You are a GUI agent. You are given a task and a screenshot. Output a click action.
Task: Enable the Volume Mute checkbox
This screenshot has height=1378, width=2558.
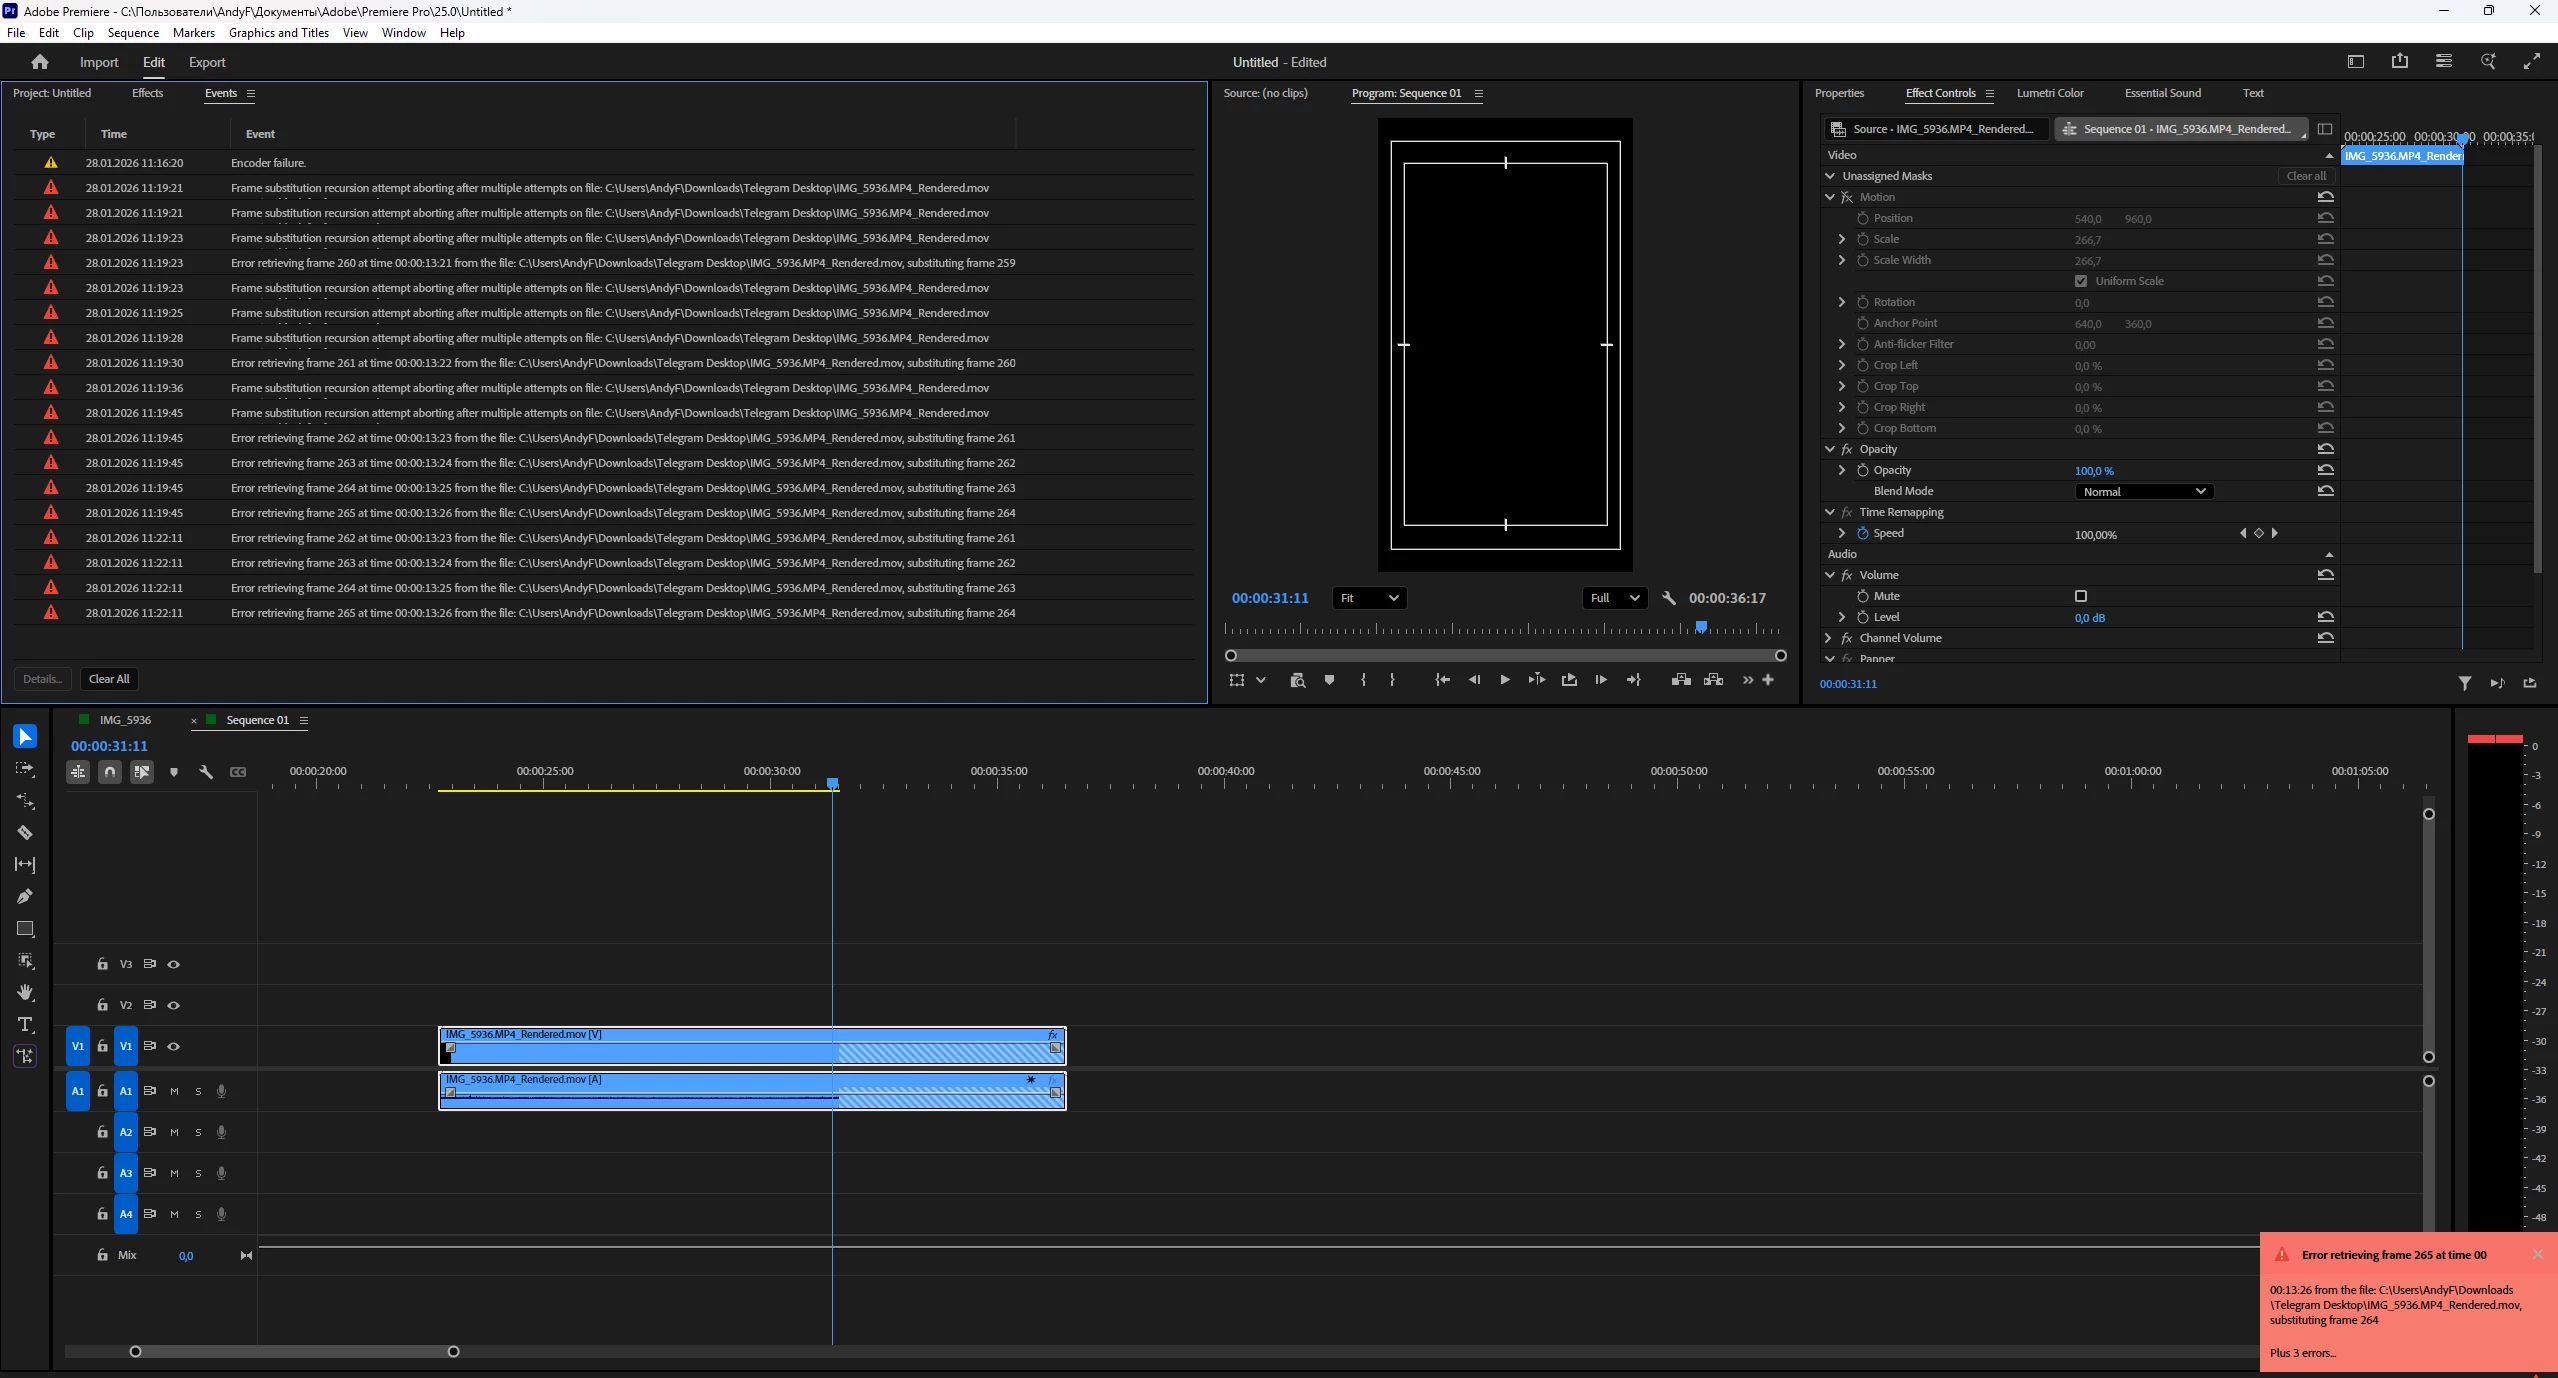click(2081, 596)
